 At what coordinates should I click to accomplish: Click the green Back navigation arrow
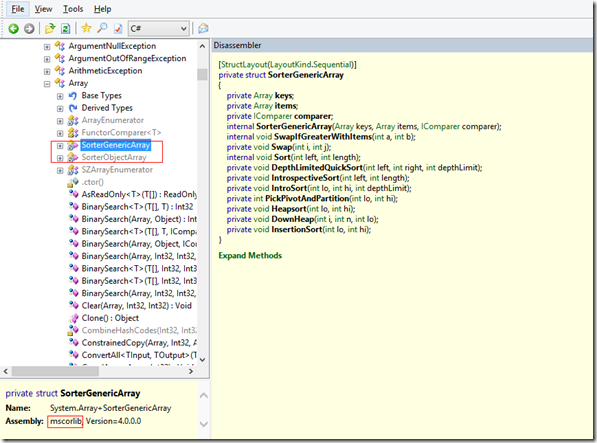pyautogui.click(x=14, y=29)
